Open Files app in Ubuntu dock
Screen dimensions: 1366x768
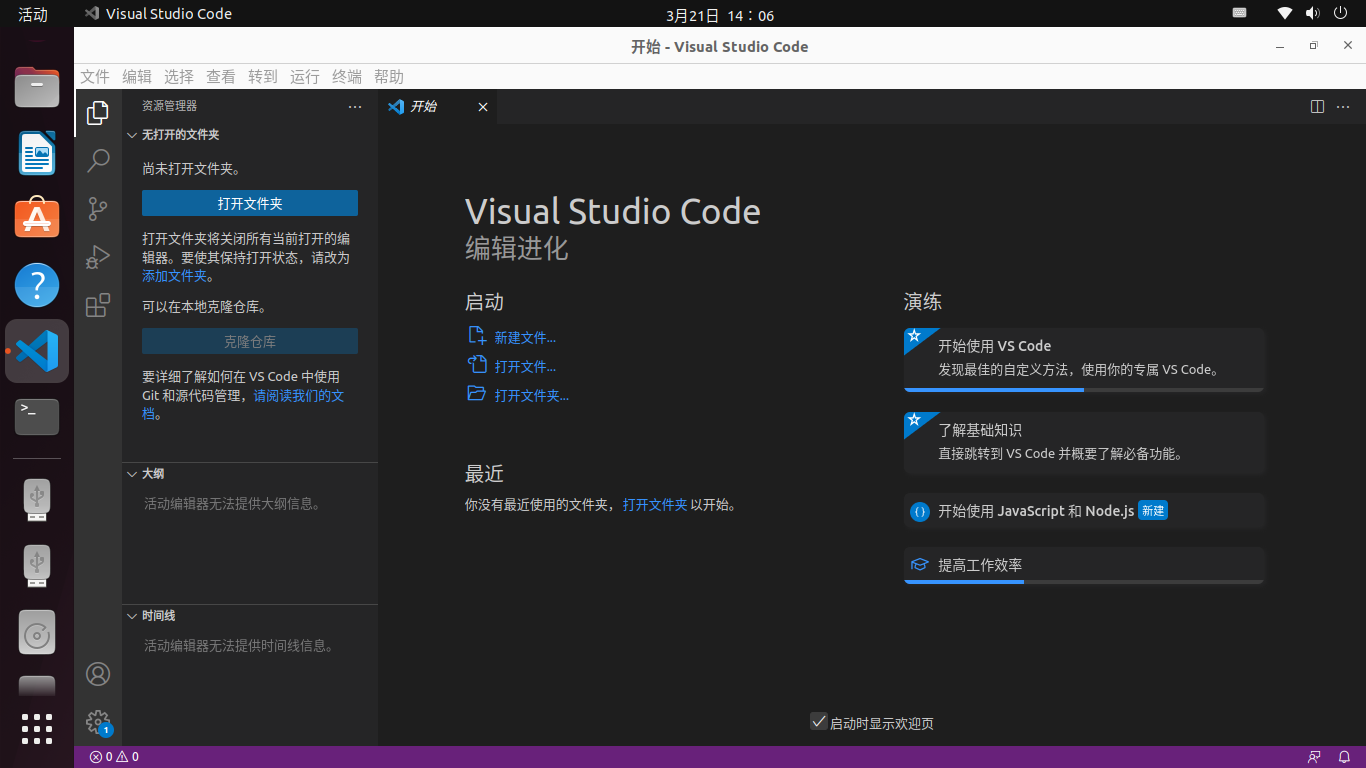[x=37, y=87]
